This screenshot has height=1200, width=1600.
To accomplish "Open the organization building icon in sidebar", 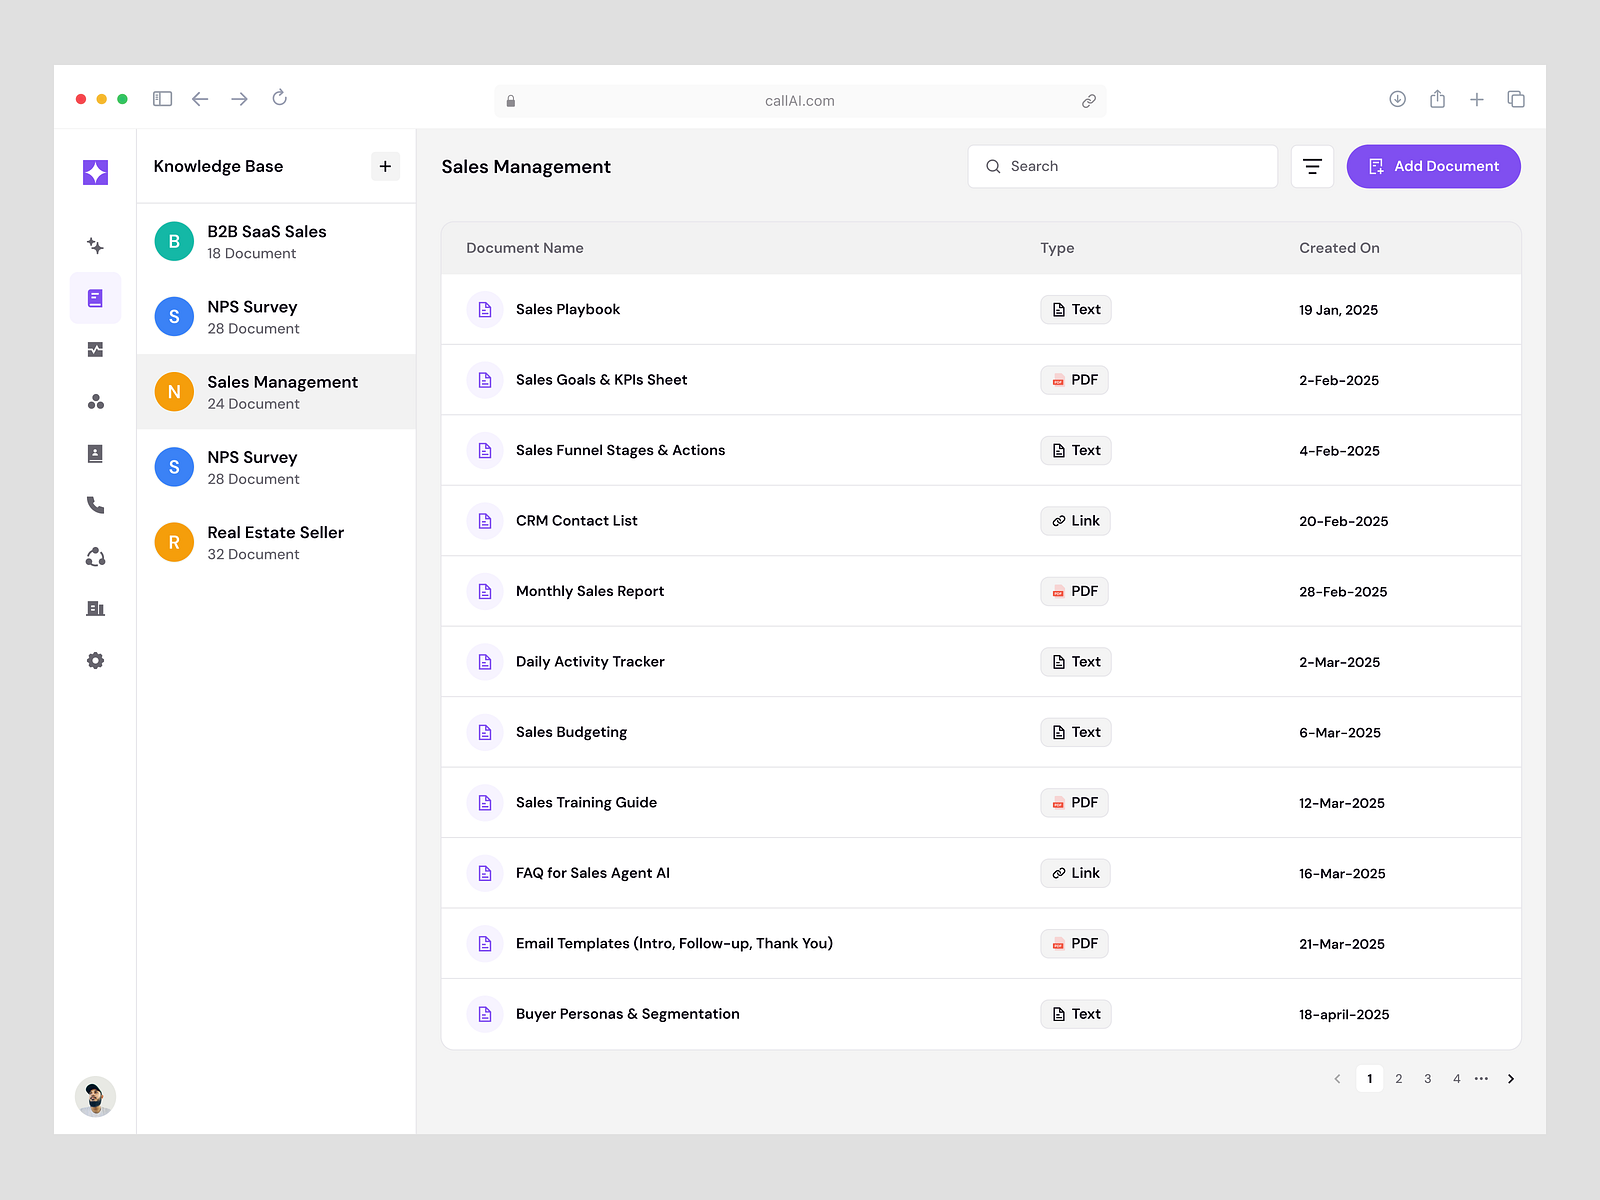I will tap(95, 609).
